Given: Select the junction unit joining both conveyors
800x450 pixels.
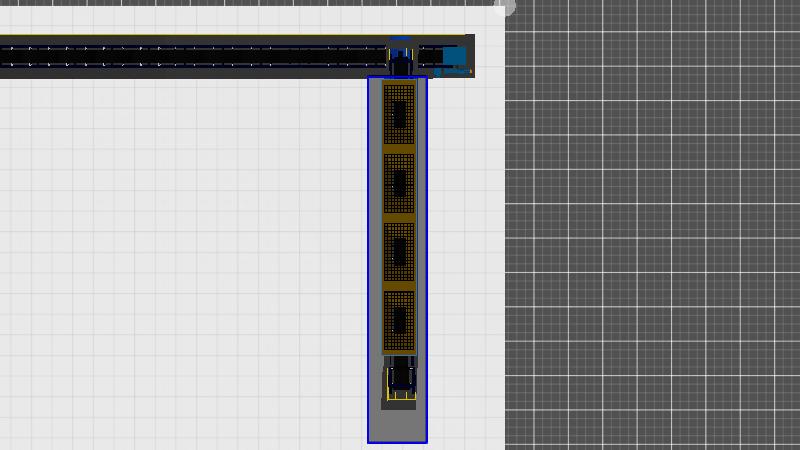Looking at the screenshot, I should pos(401,62).
